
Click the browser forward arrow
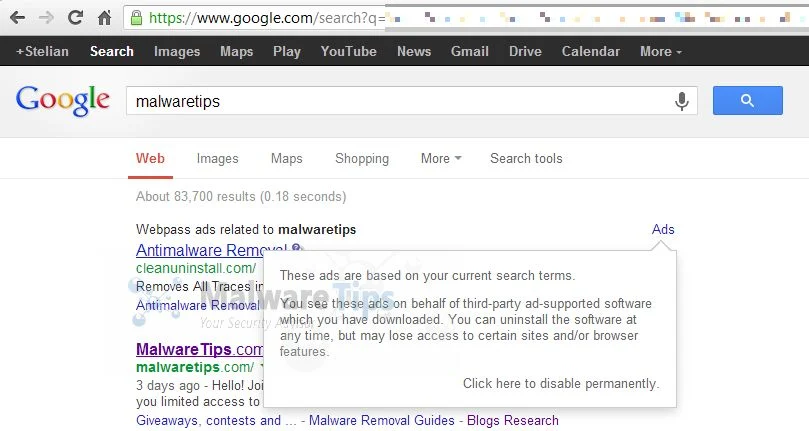46,18
